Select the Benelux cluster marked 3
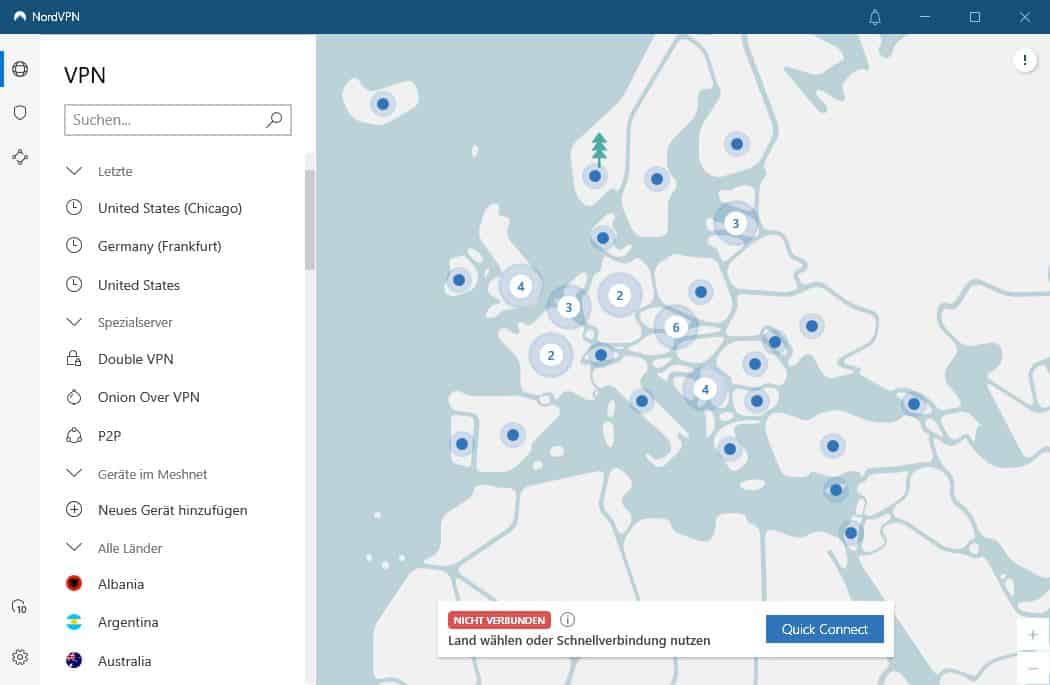Image resolution: width=1050 pixels, height=685 pixels. (569, 307)
